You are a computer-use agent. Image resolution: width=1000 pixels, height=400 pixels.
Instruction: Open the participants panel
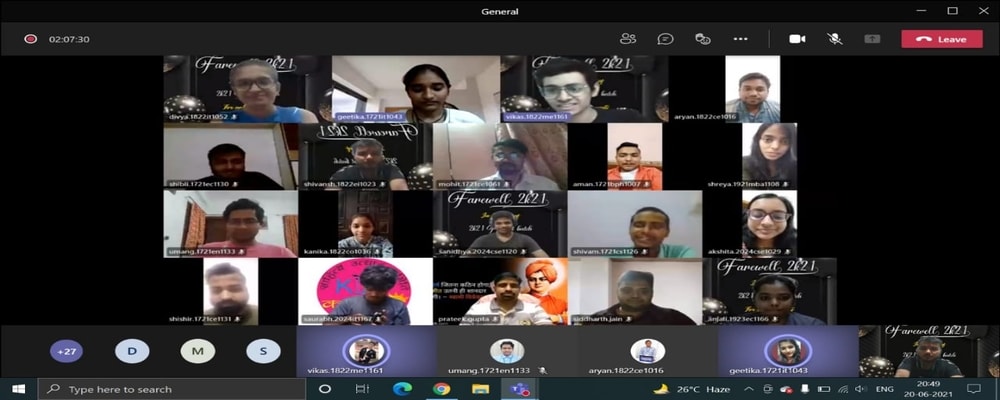click(x=628, y=39)
